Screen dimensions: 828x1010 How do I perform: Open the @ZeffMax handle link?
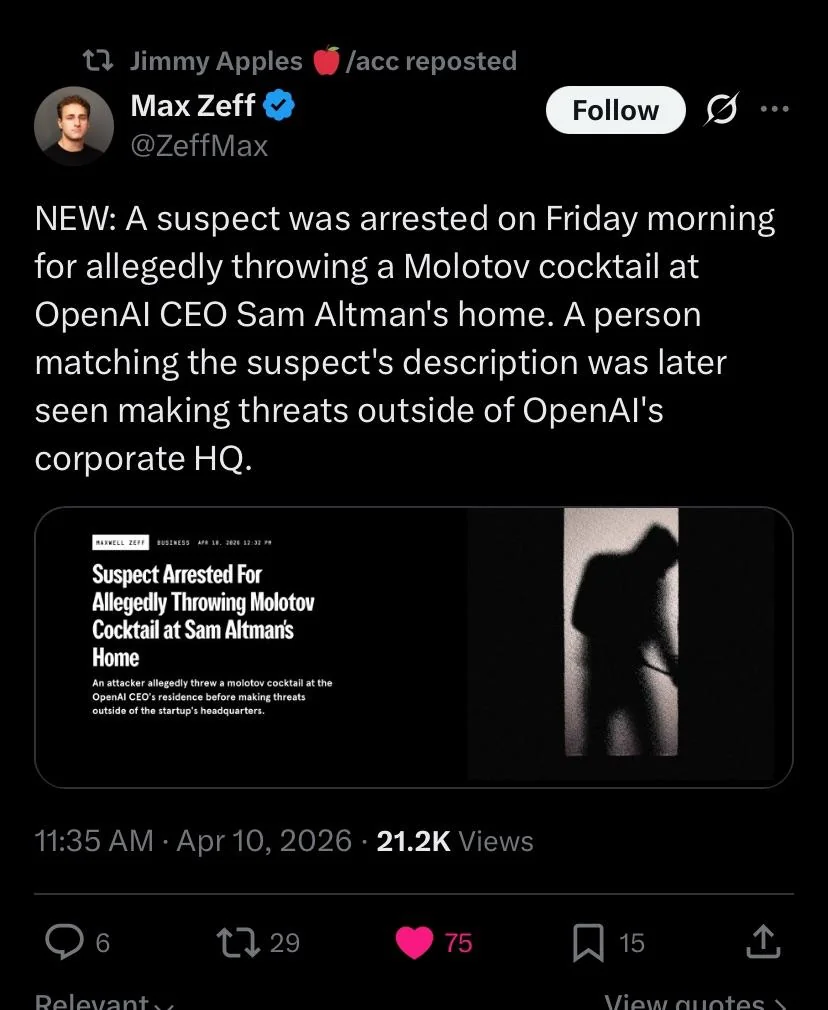pos(200,146)
